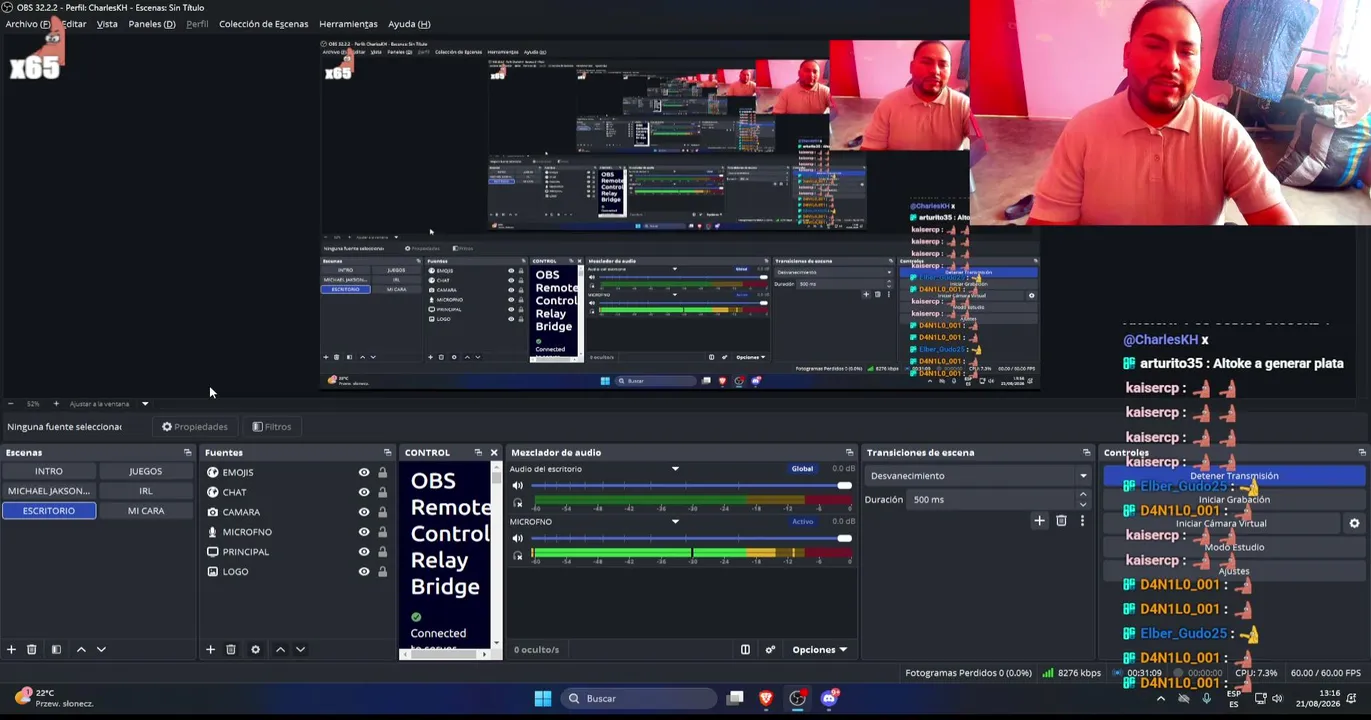1371x720 pixels.
Task: Adjust Audio del escritorio volume slider
Action: (x=691, y=486)
